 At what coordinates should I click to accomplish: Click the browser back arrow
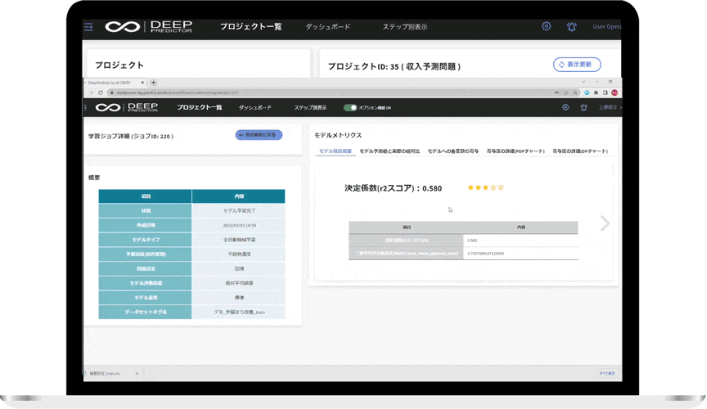pyautogui.click(x=87, y=92)
